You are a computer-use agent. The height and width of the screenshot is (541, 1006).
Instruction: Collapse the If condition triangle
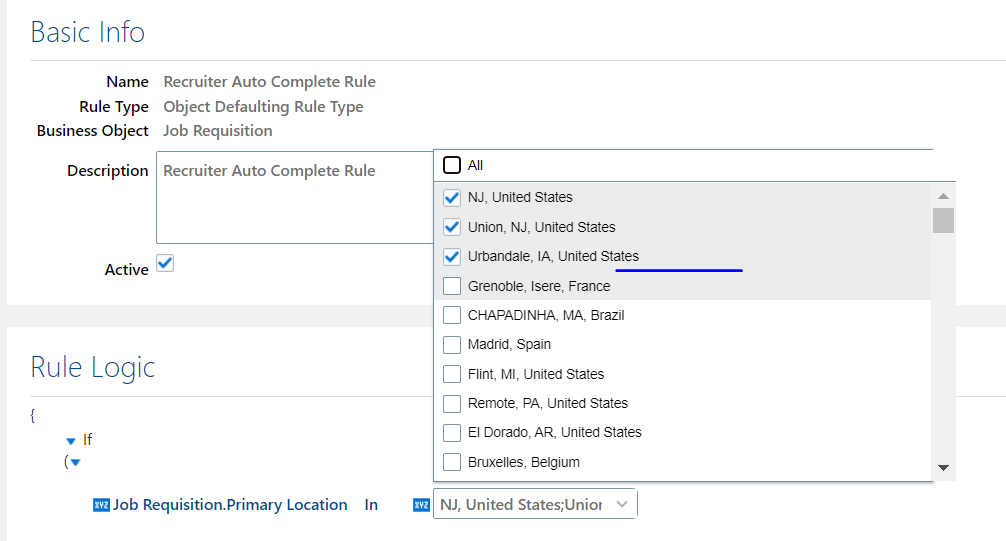click(71, 441)
